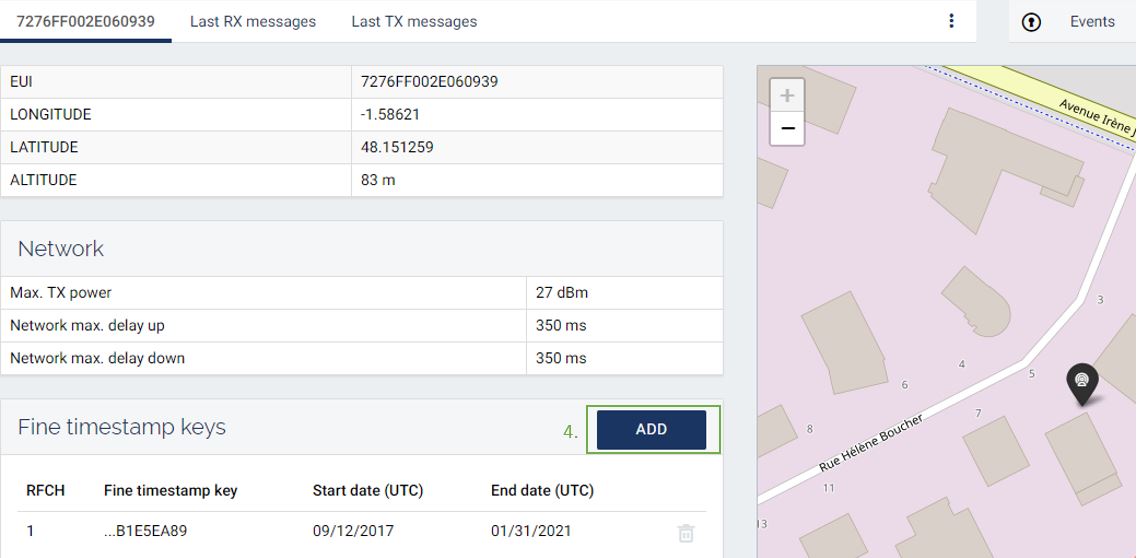Click the End date (UTC) column header
Viewport: 1137px width, 558px height.
tap(542, 490)
